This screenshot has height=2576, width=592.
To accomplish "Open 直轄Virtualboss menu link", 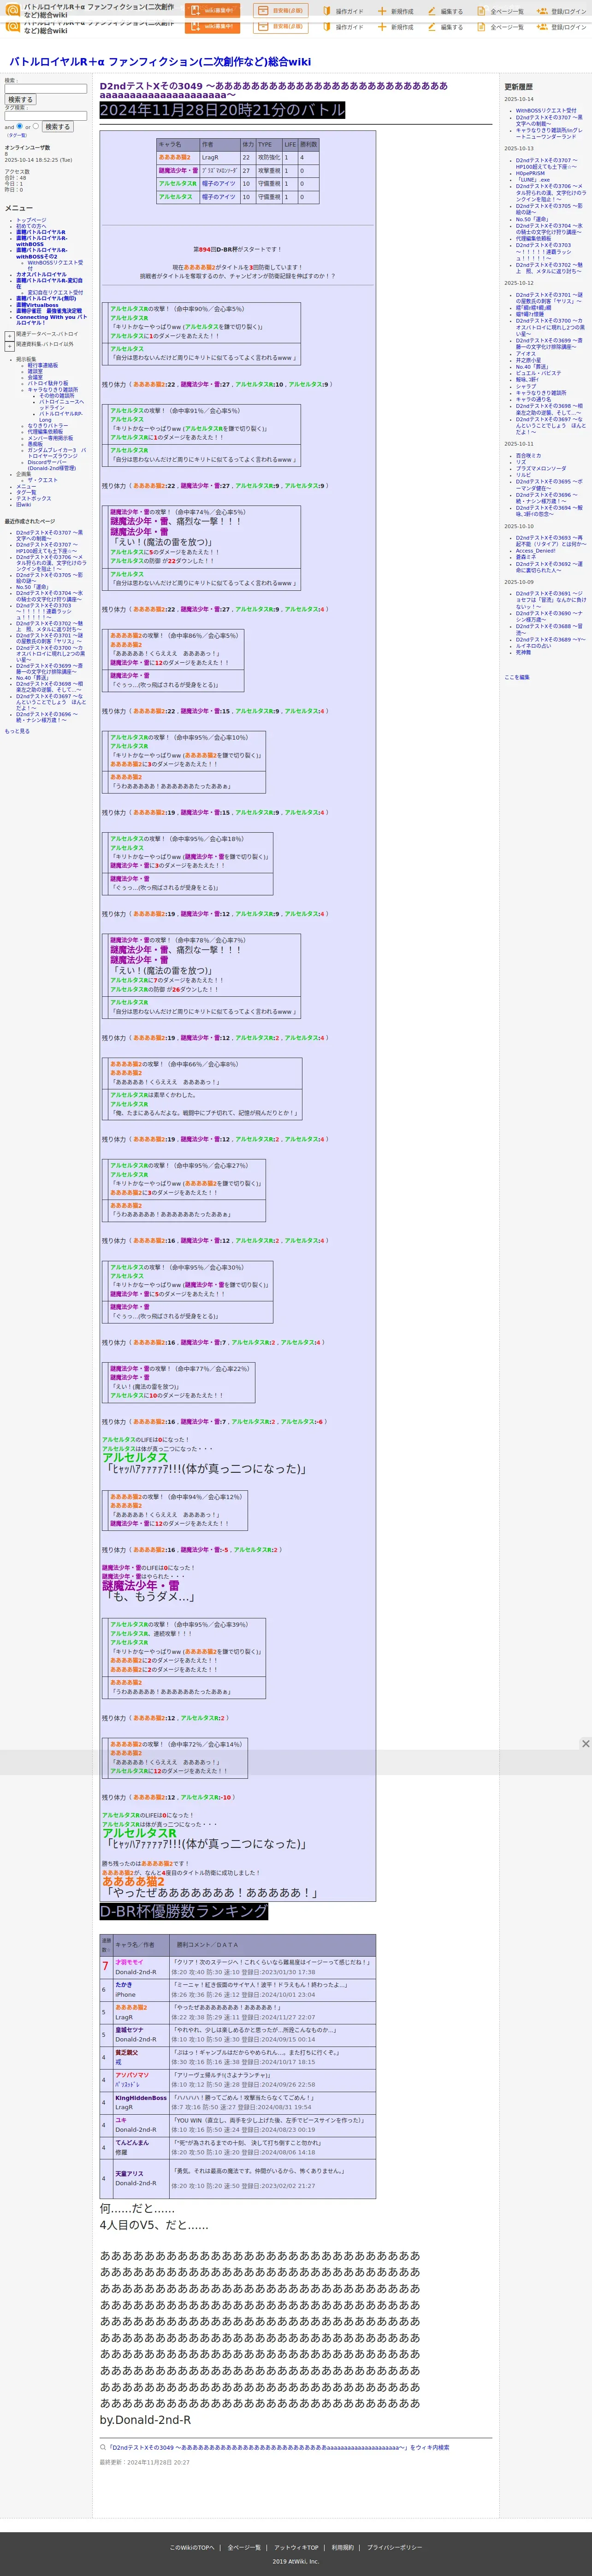I will click(37, 305).
